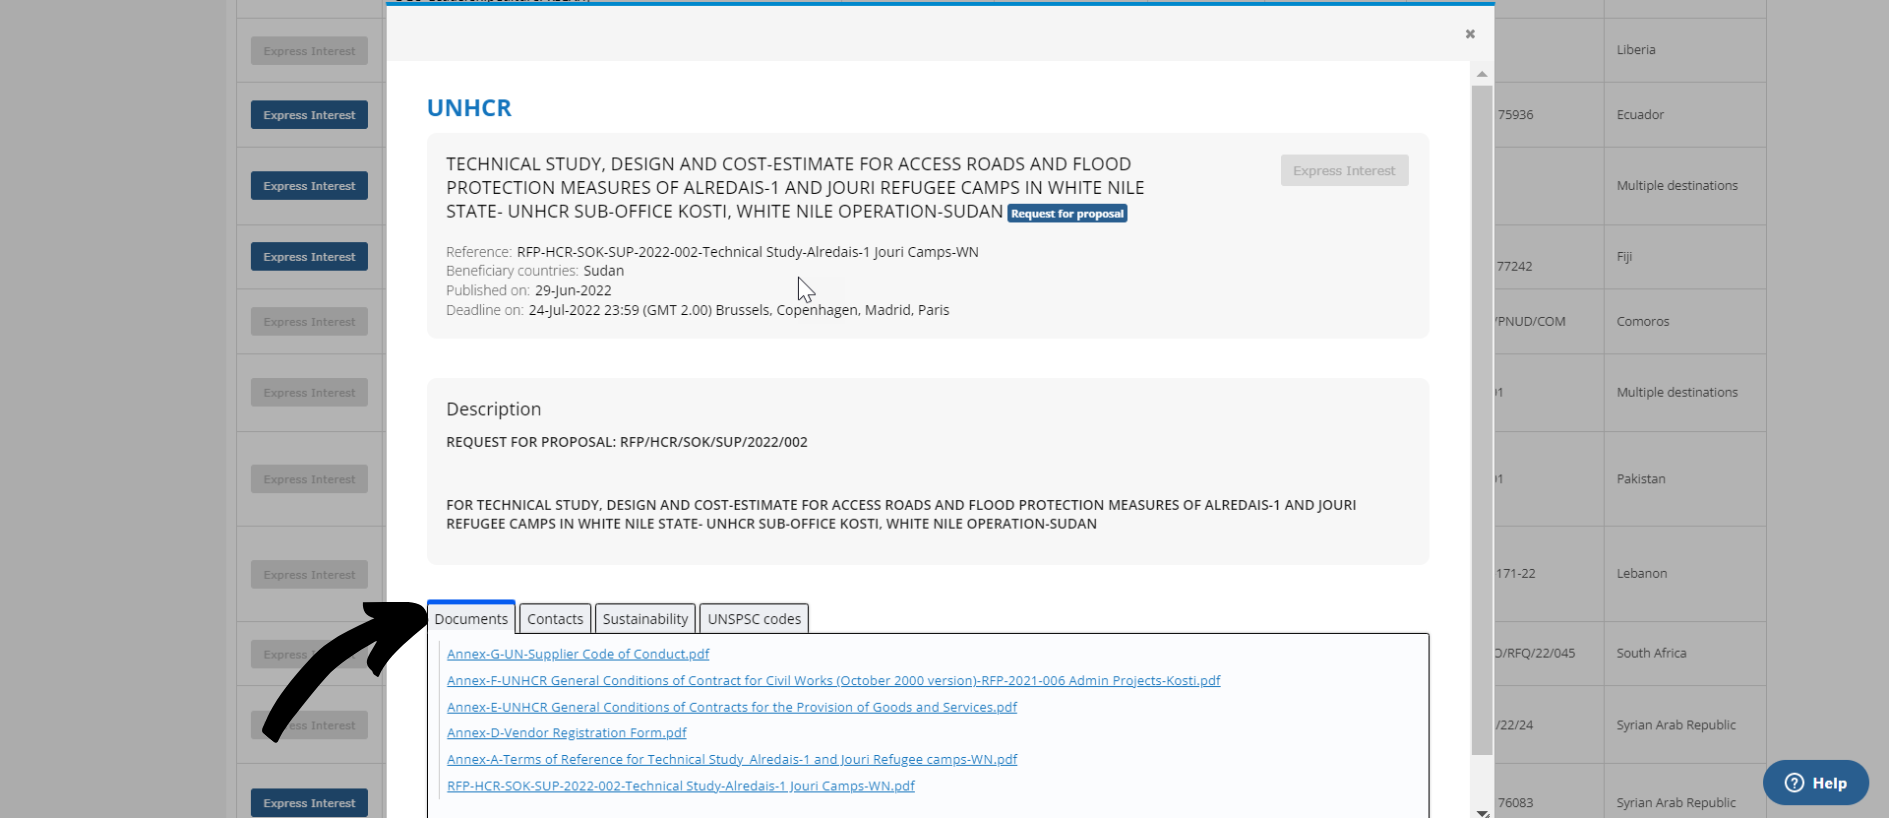Click Express Interest inside the UNHCR dialog
The width and height of the screenshot is (1889, 832).
click(x=1344, y=171)
